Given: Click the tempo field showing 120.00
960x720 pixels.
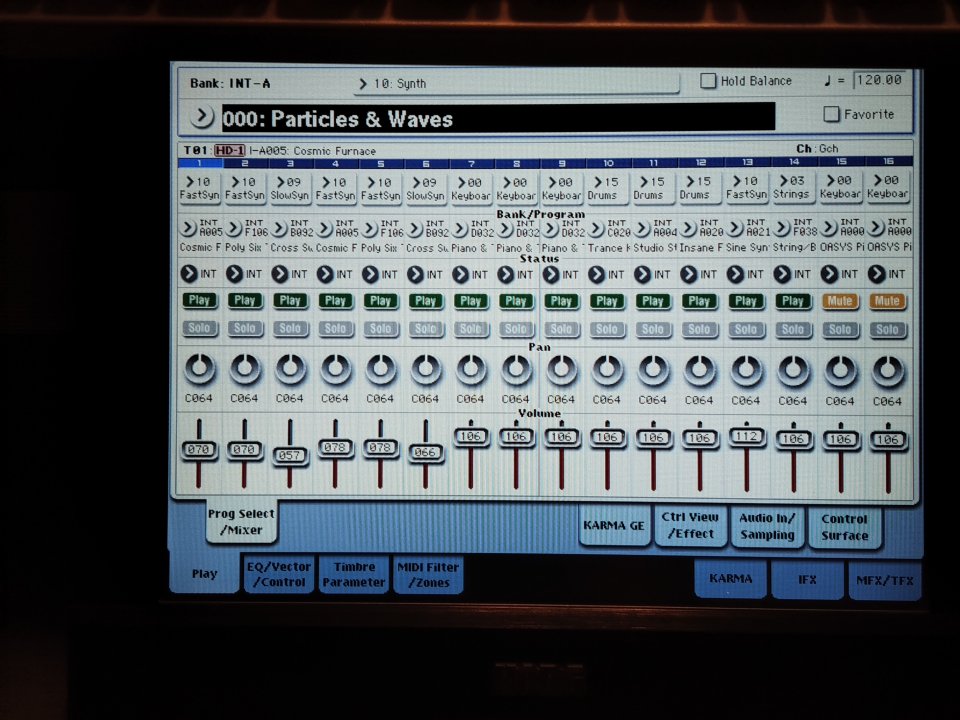Looking at the screenshot, I should coord(879,80).
